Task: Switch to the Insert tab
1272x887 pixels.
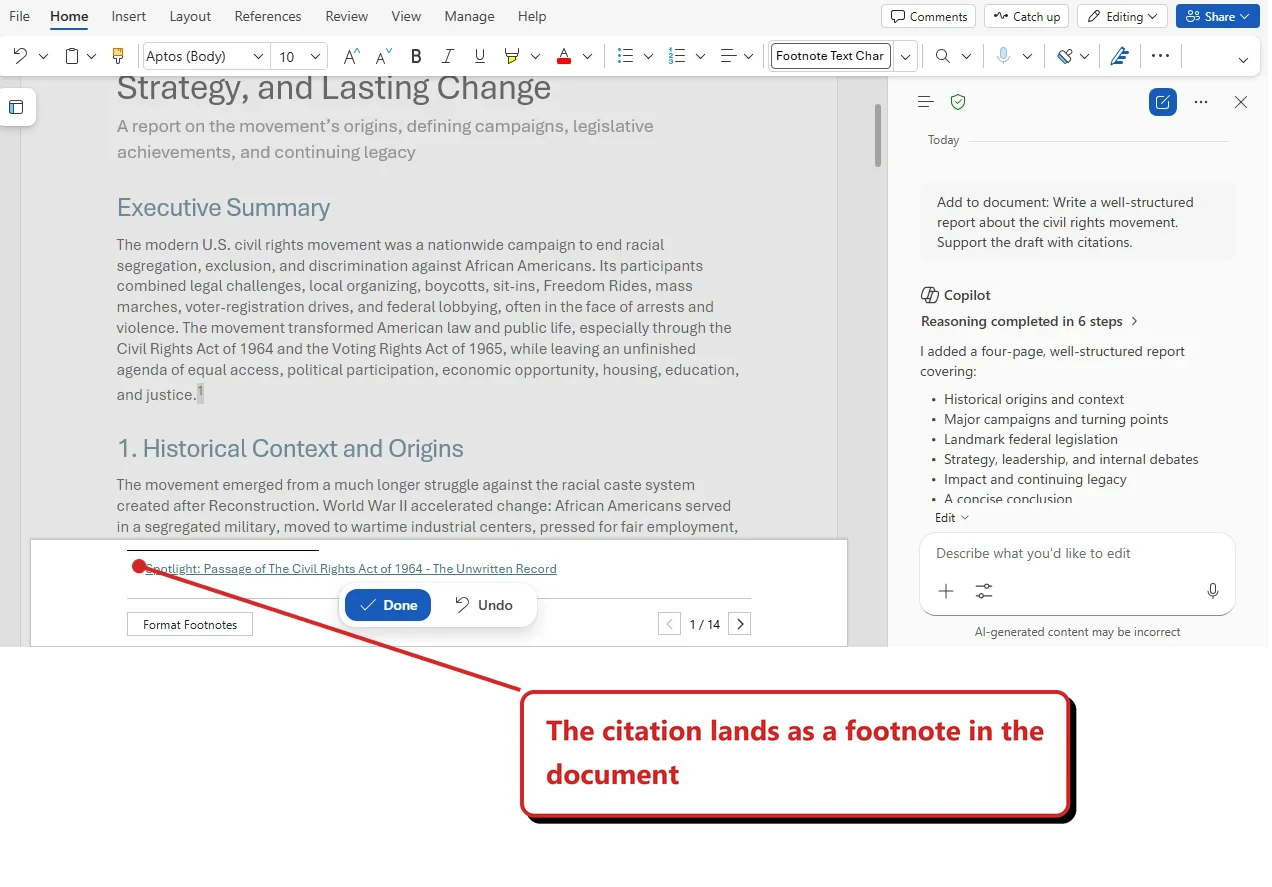Action: (x=128, y=16)
